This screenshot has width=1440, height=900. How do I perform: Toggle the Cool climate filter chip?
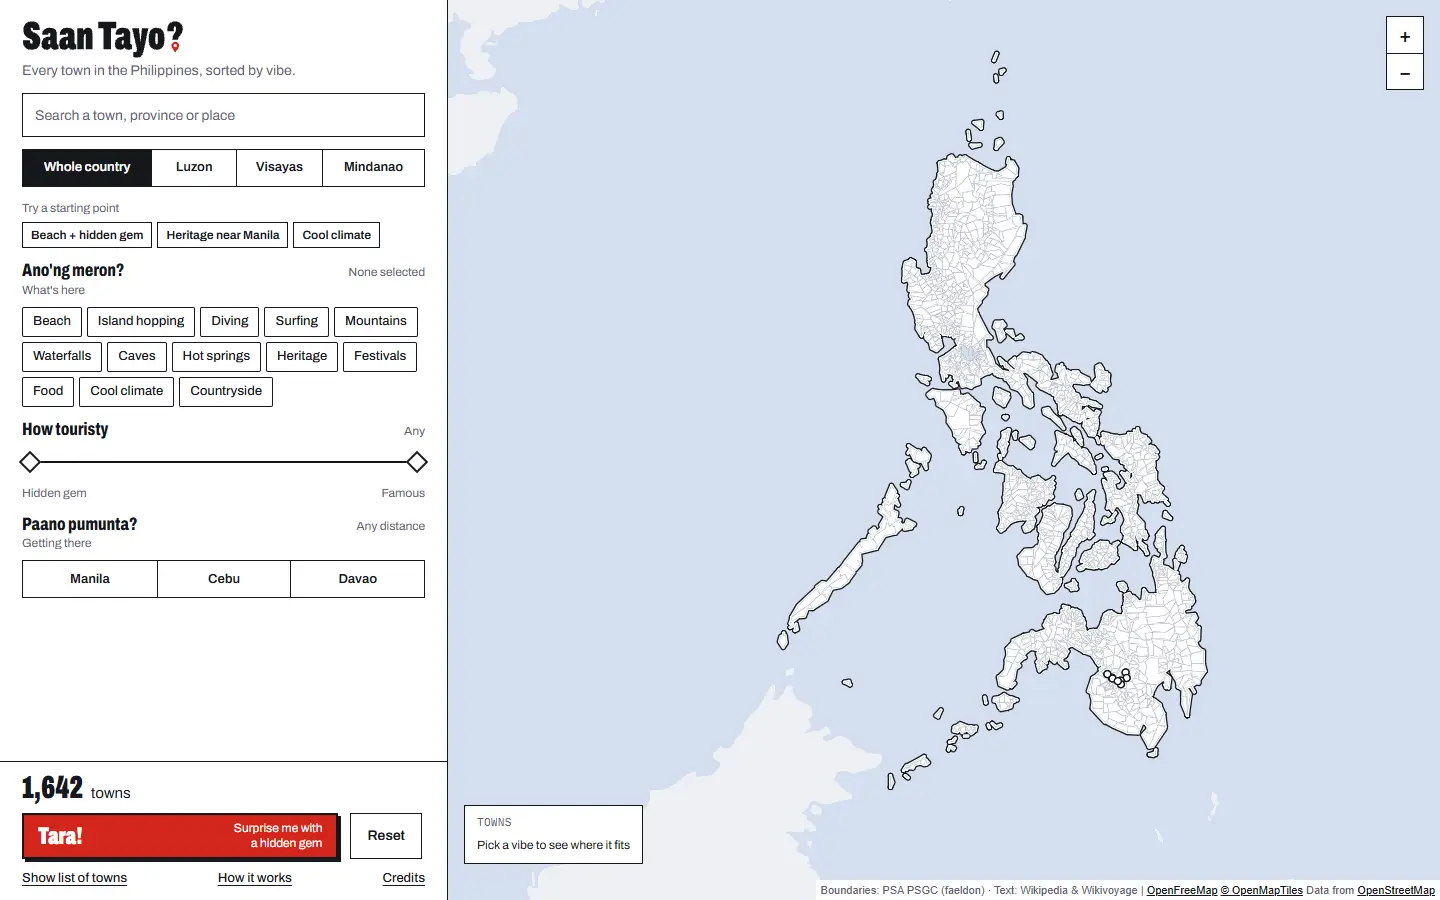coord(127,391)
